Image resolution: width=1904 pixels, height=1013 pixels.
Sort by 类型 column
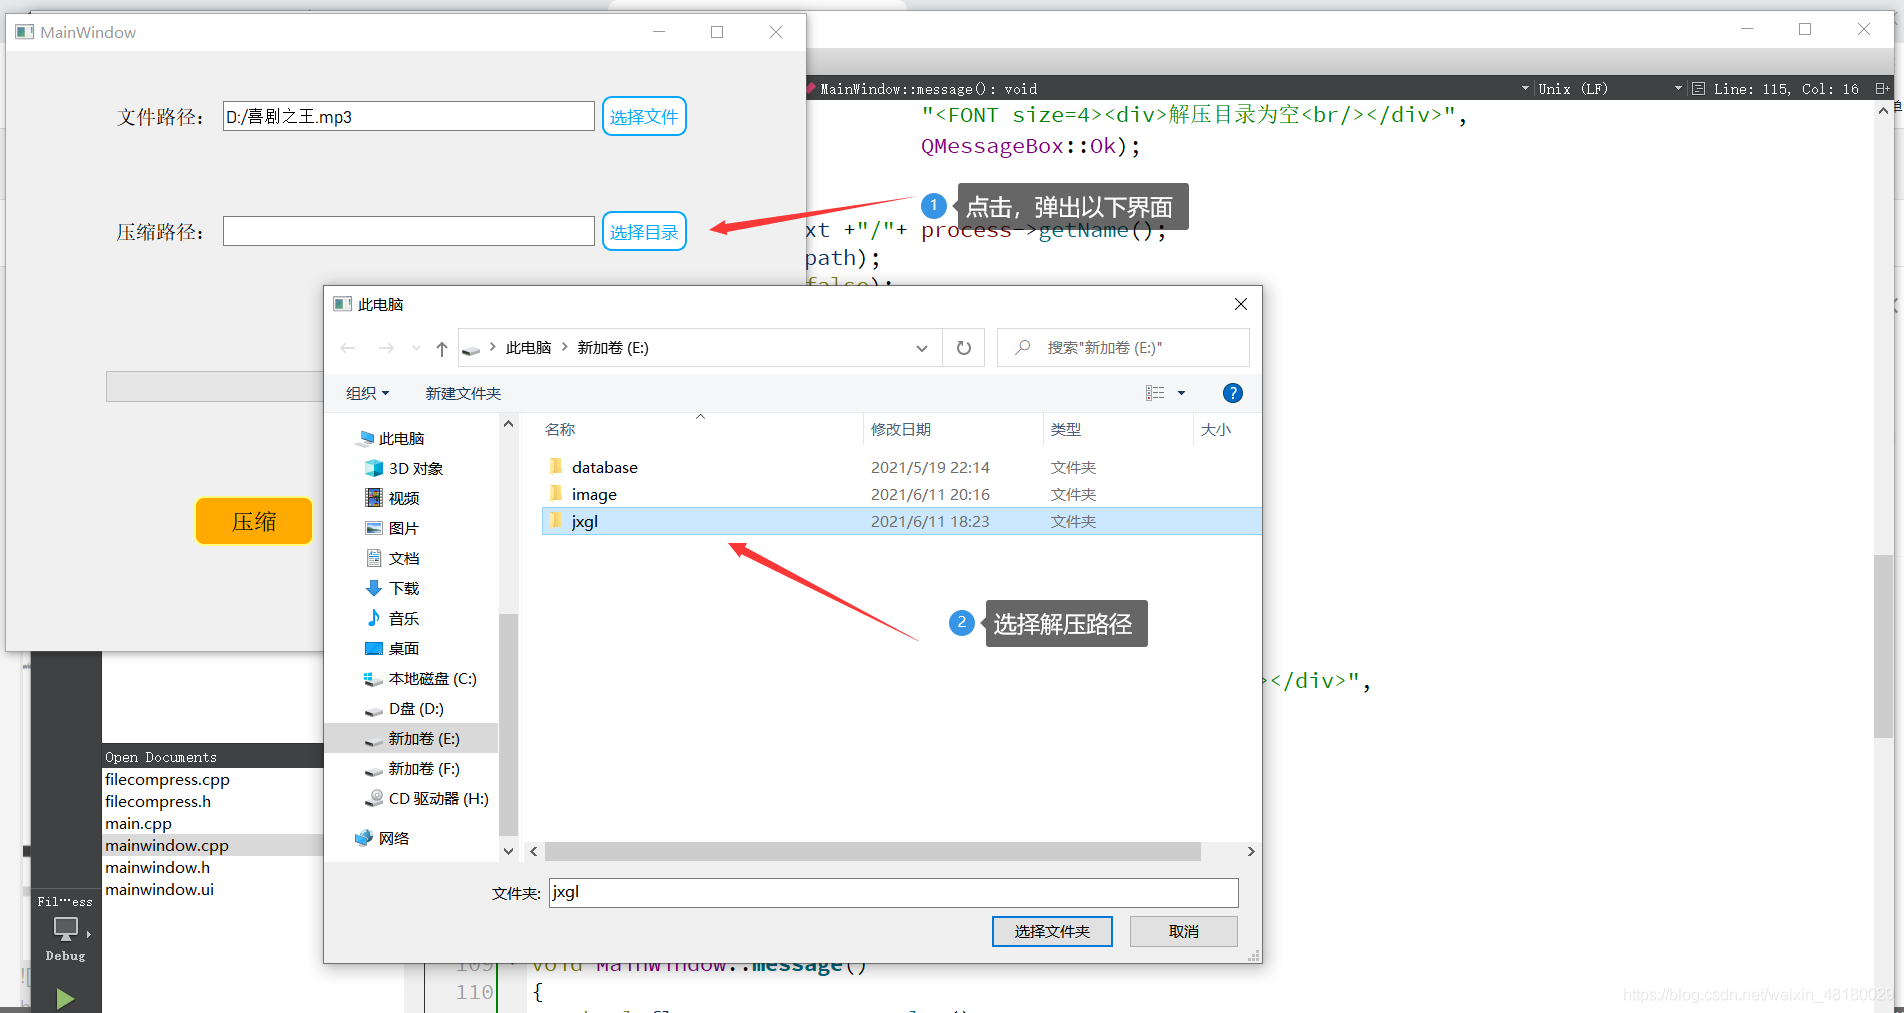coord(1066,429)
